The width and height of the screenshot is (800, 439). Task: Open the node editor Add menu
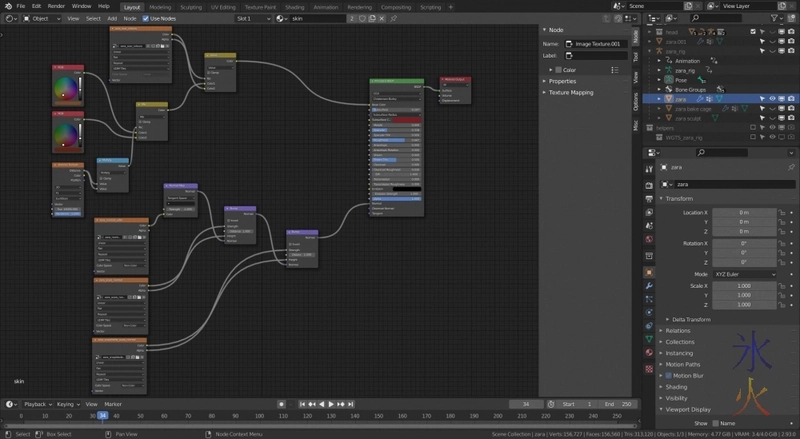[112, 18]
